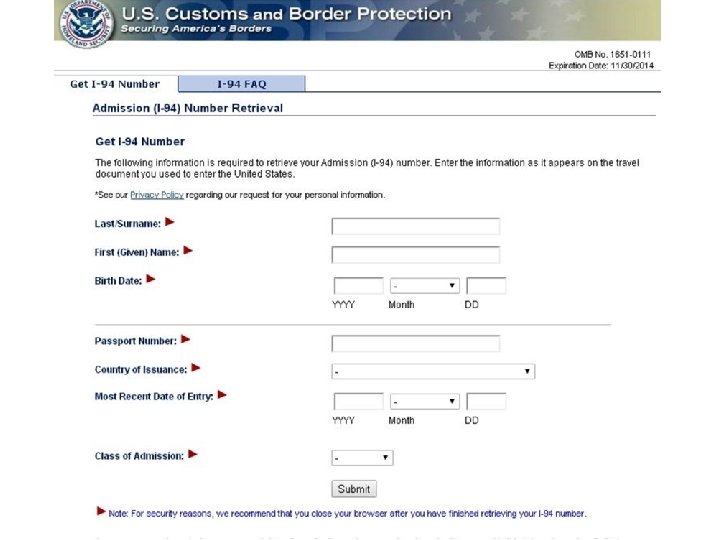
Task: Click the Securing America's Borders tagline
Action: (196, 29)
